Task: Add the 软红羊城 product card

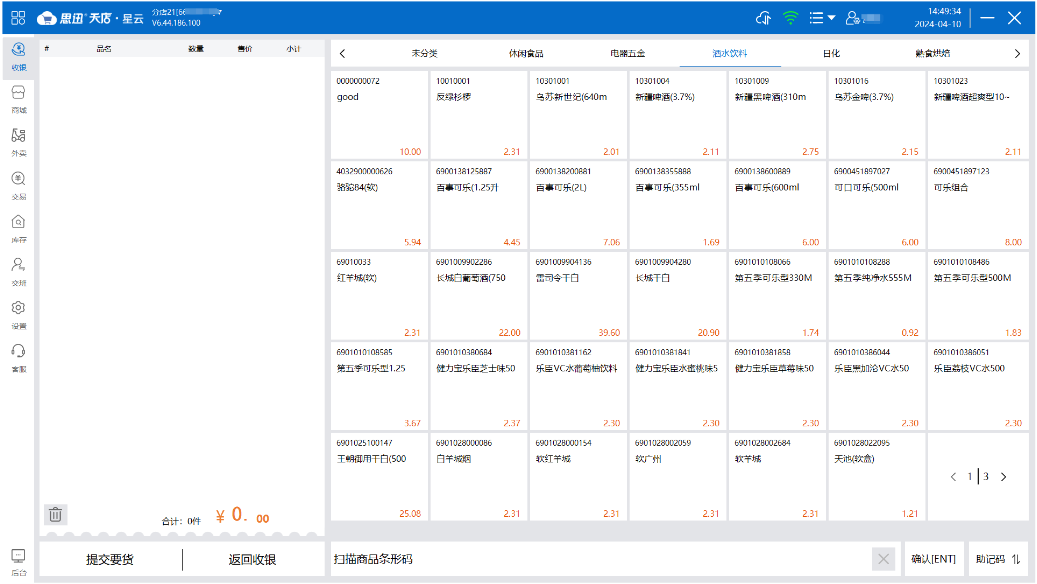Action: [x=578, y=477]
